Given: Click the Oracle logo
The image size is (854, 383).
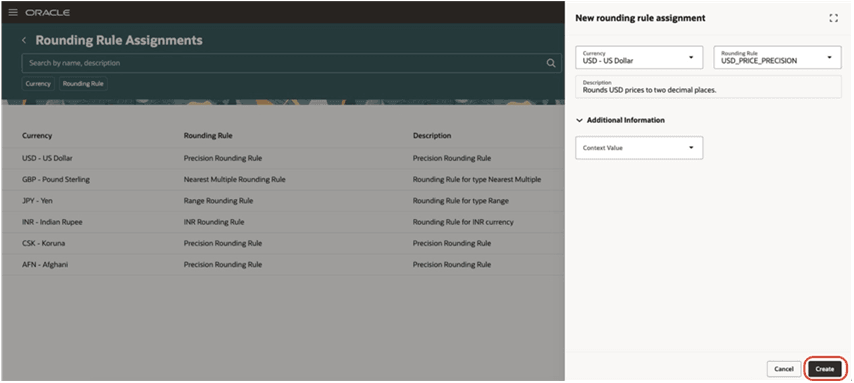Looking at the screenshot, I should click(x=47, y=13).
